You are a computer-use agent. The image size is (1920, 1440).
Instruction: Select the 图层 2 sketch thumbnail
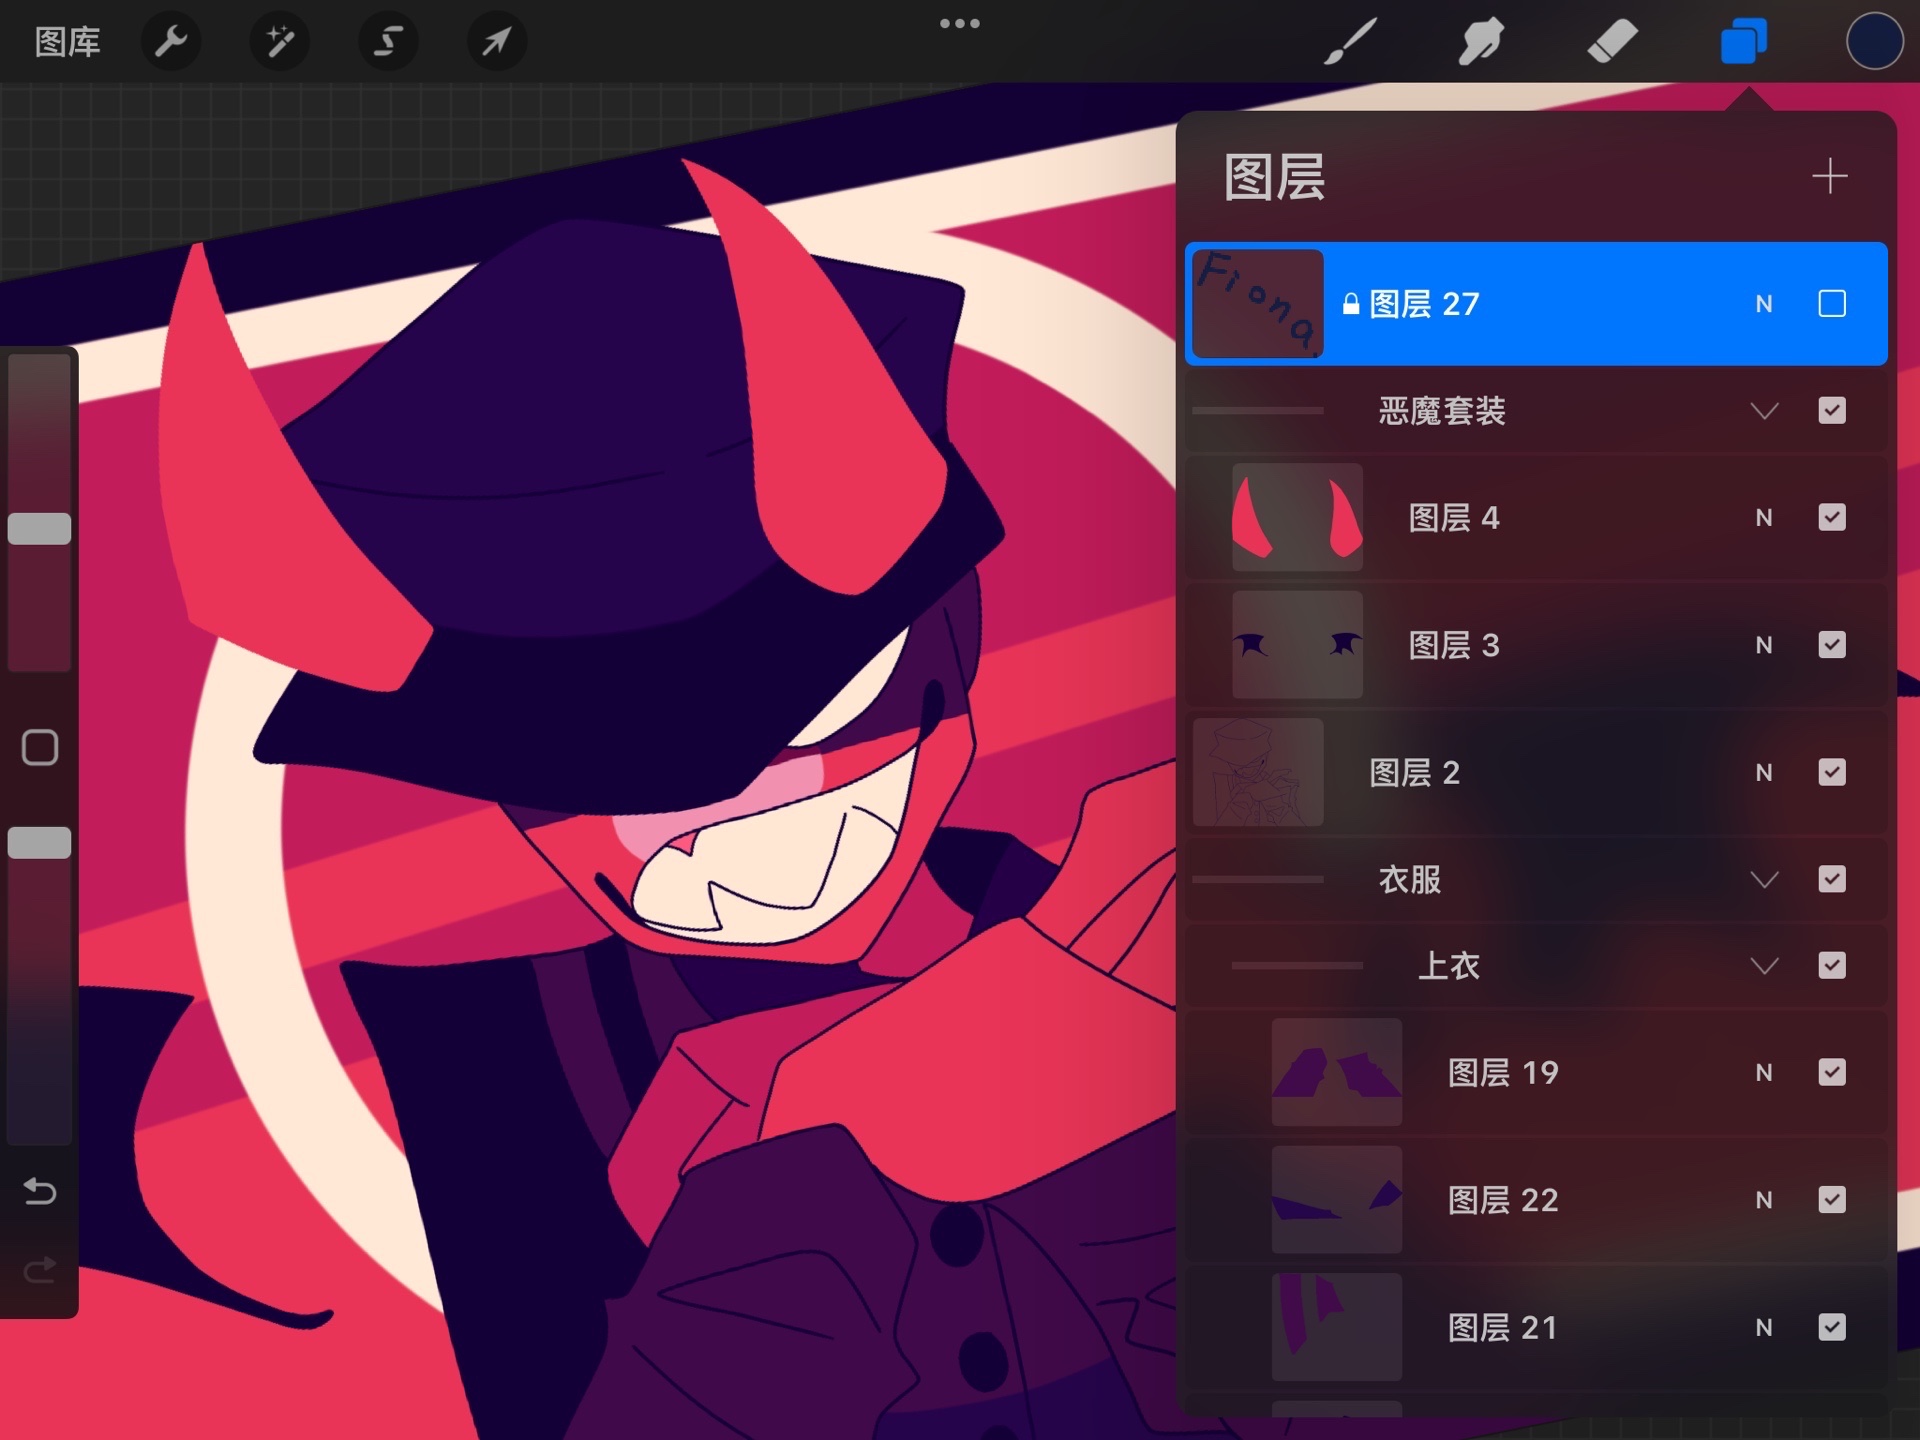[x=1258, y=772]
